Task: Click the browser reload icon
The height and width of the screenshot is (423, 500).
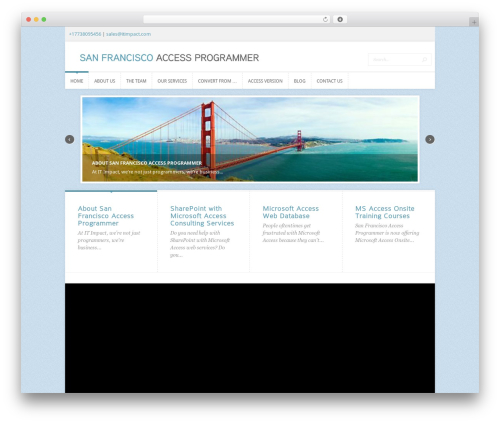Action: click(x=325, y=19)
